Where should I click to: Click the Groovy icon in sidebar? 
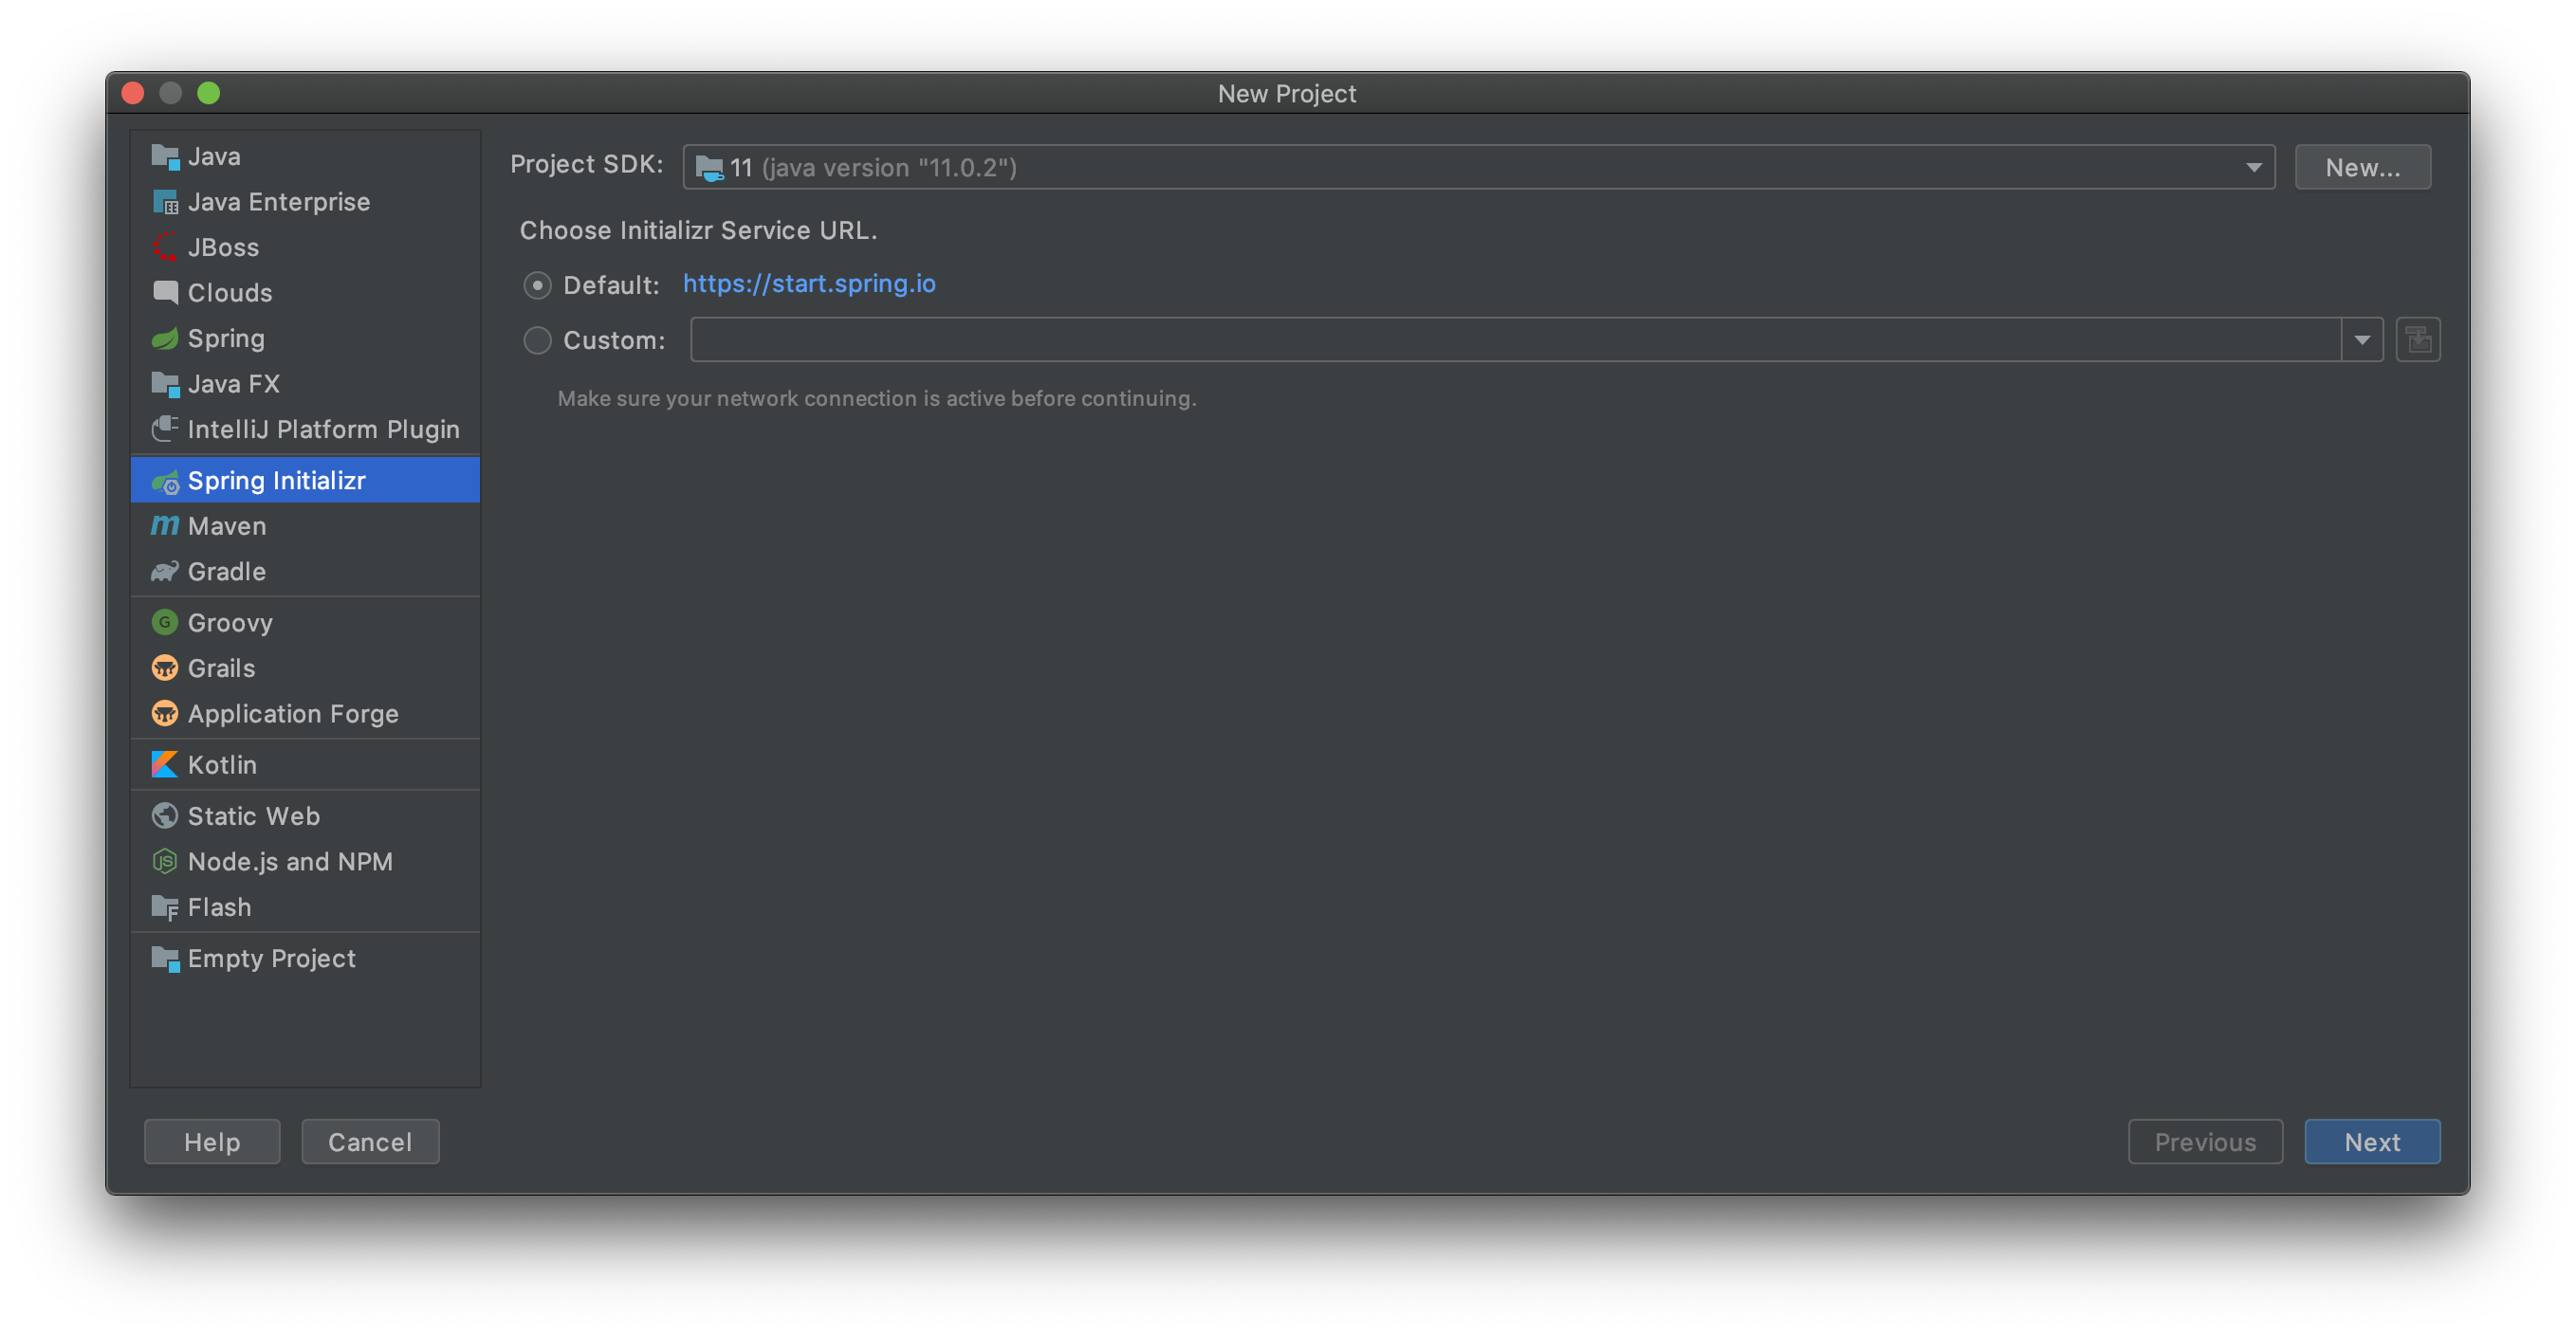click(x=164, y=623)
